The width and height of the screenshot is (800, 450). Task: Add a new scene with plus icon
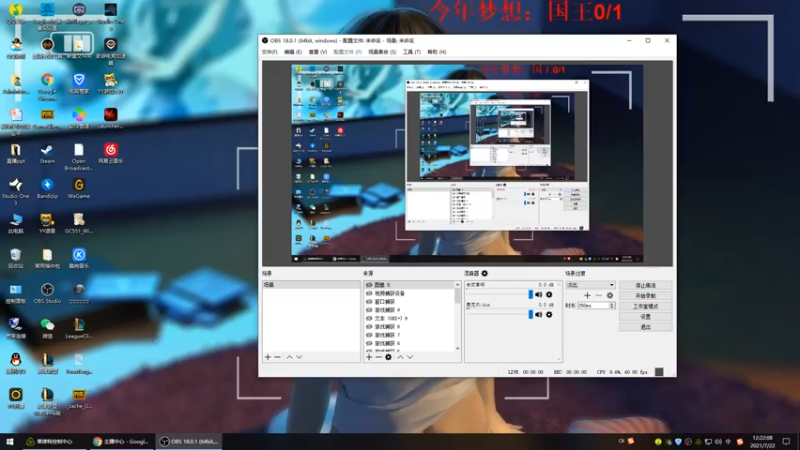268,357
